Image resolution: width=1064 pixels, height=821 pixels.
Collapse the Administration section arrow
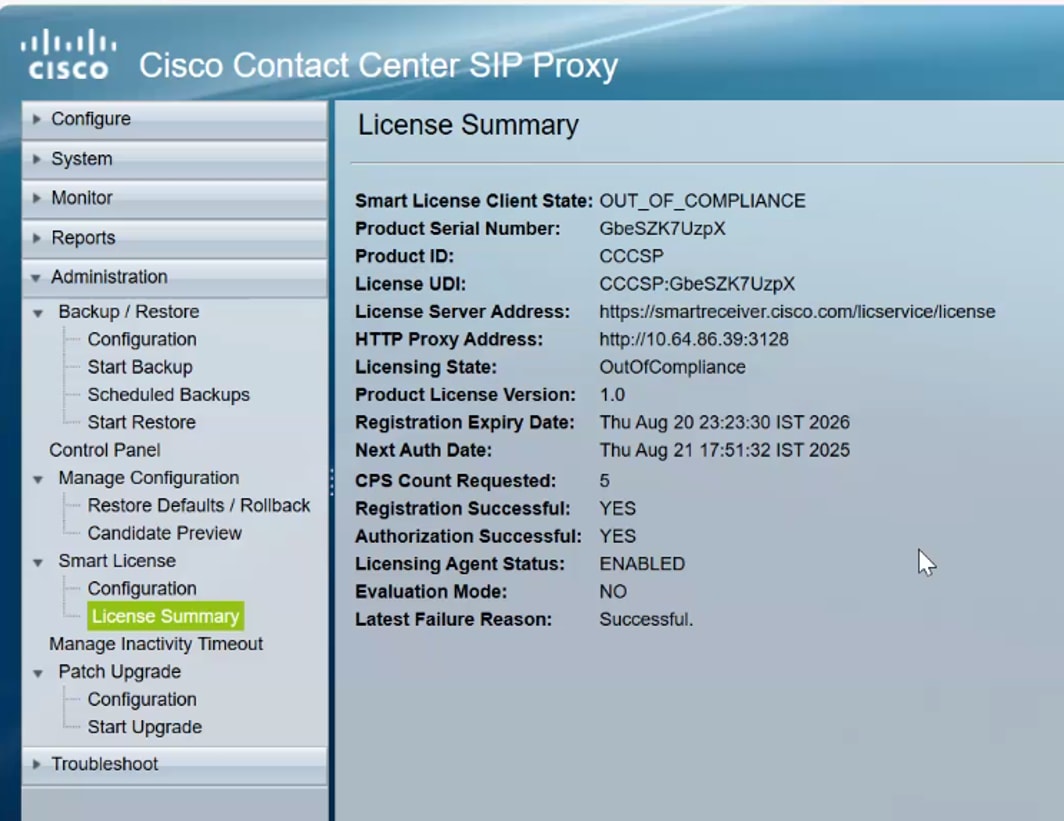pos(36,278)
